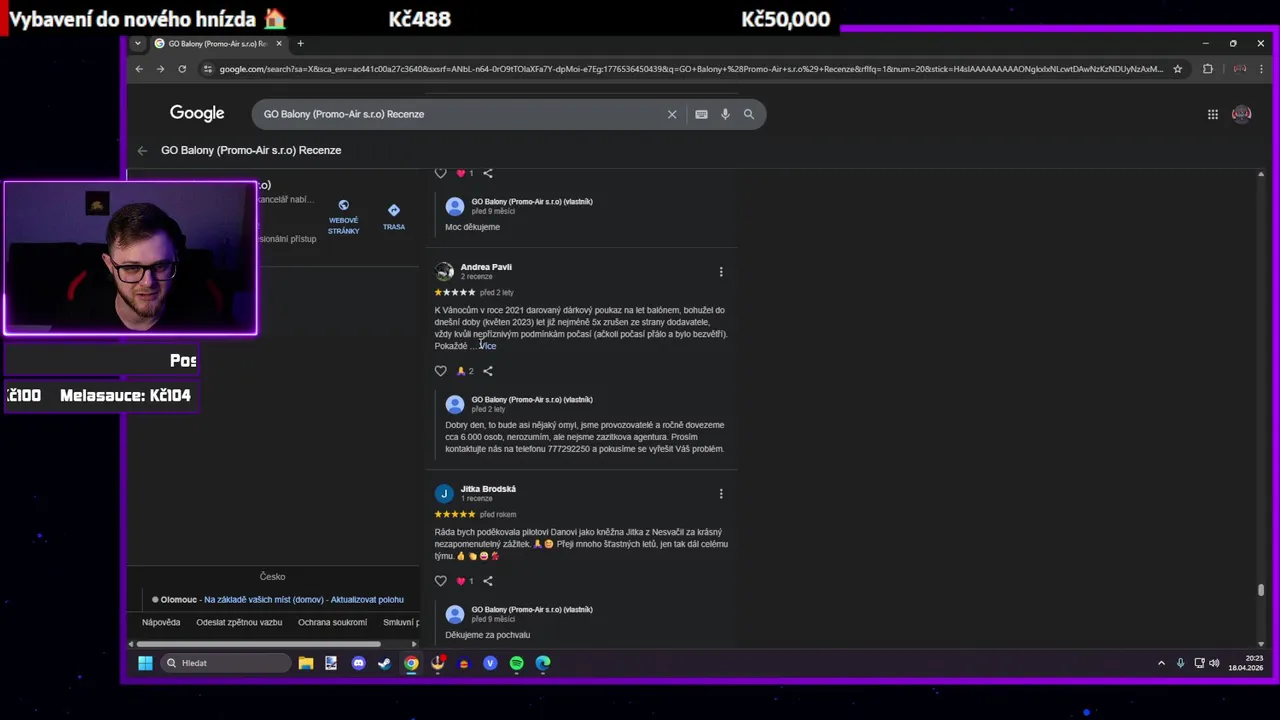The image size is (1280, 720).
Task: Open Steam from the taskbar
Action: [x=384, y=663]
